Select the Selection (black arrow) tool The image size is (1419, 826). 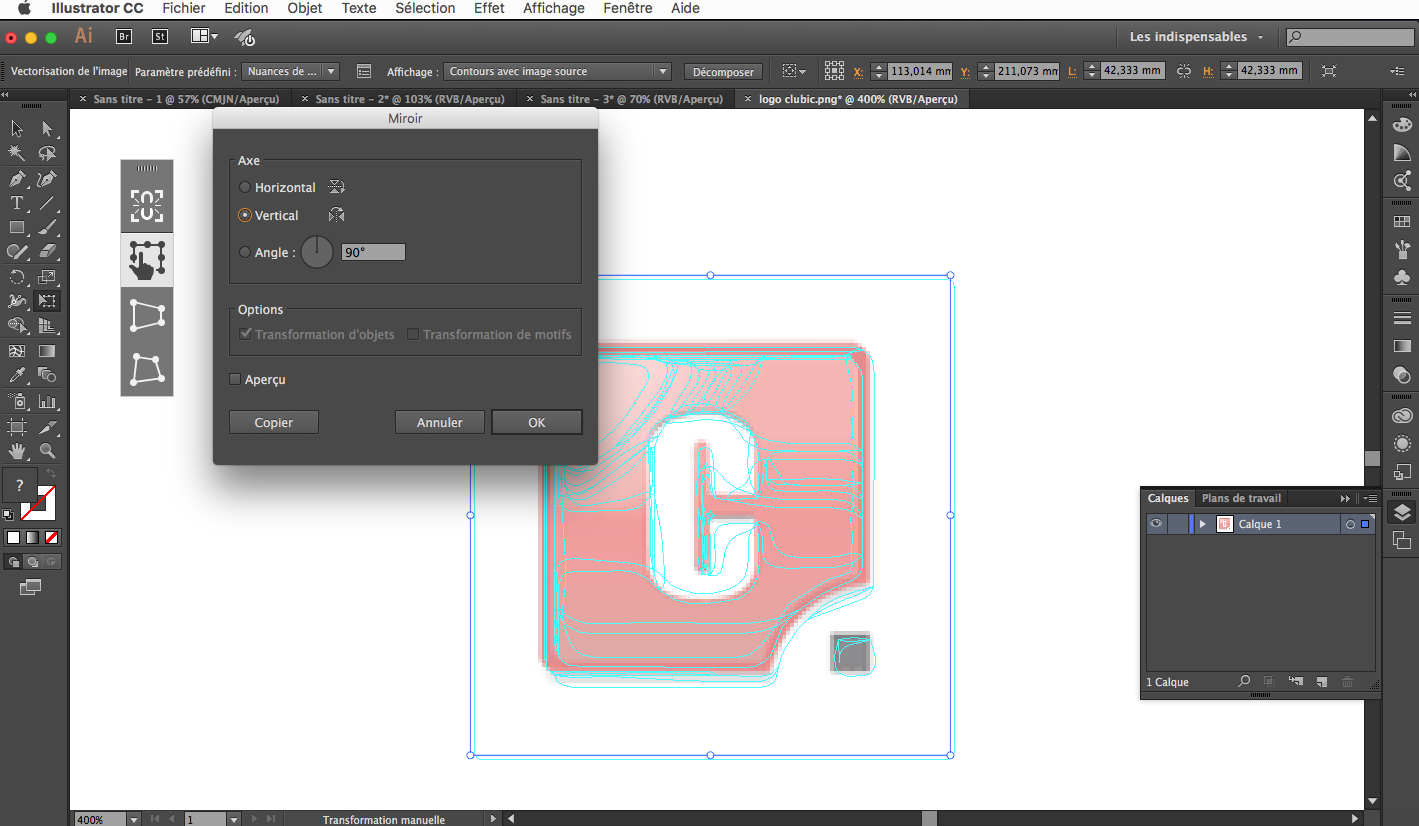(x=17, y=128)
